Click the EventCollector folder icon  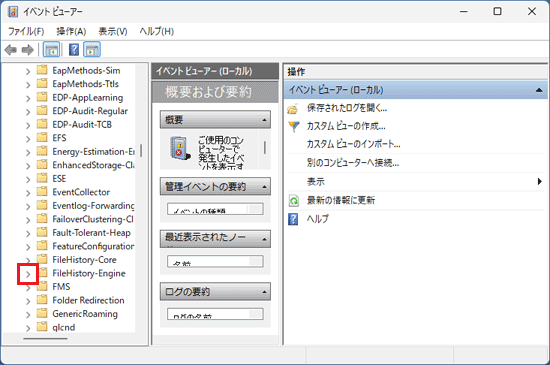click(42, 191)
